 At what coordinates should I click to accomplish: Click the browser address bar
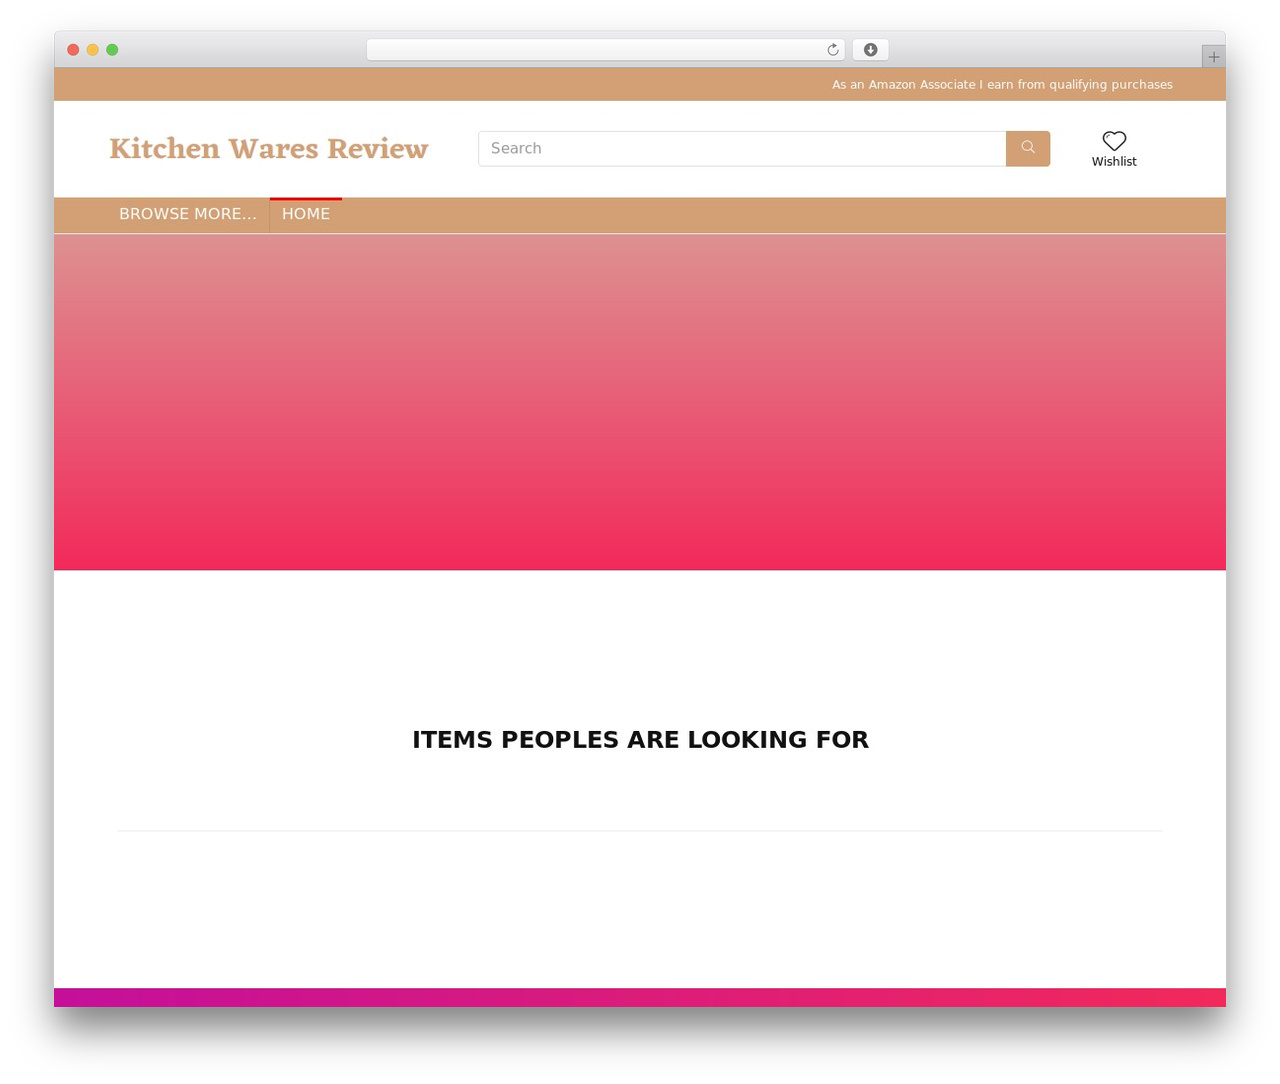click(x=605, y=50)
